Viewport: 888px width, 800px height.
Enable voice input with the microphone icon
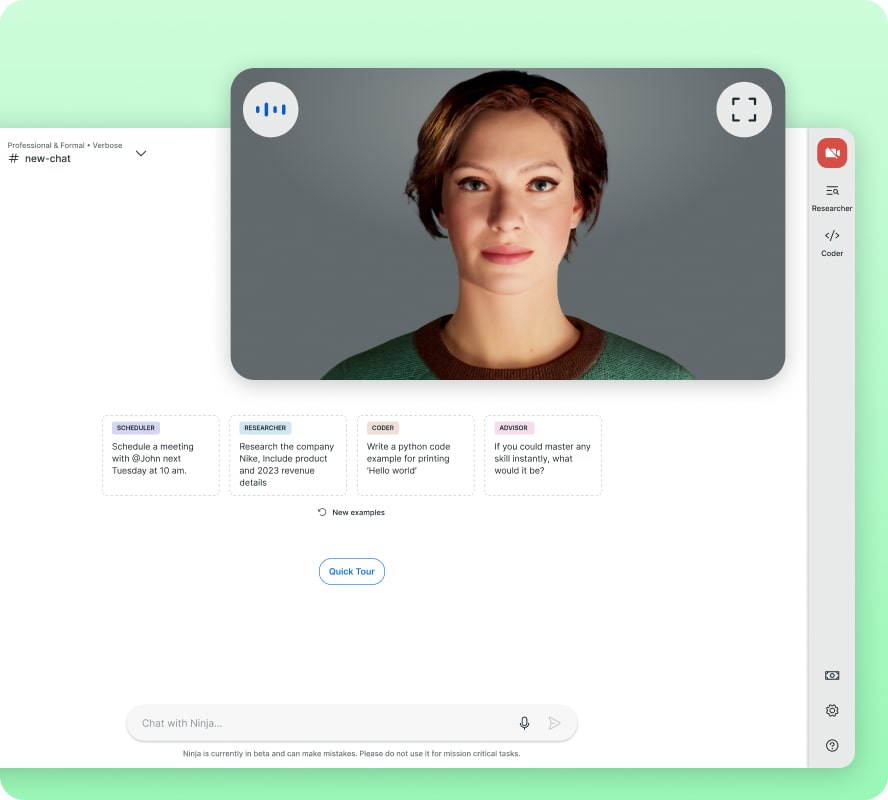(524, 722)
